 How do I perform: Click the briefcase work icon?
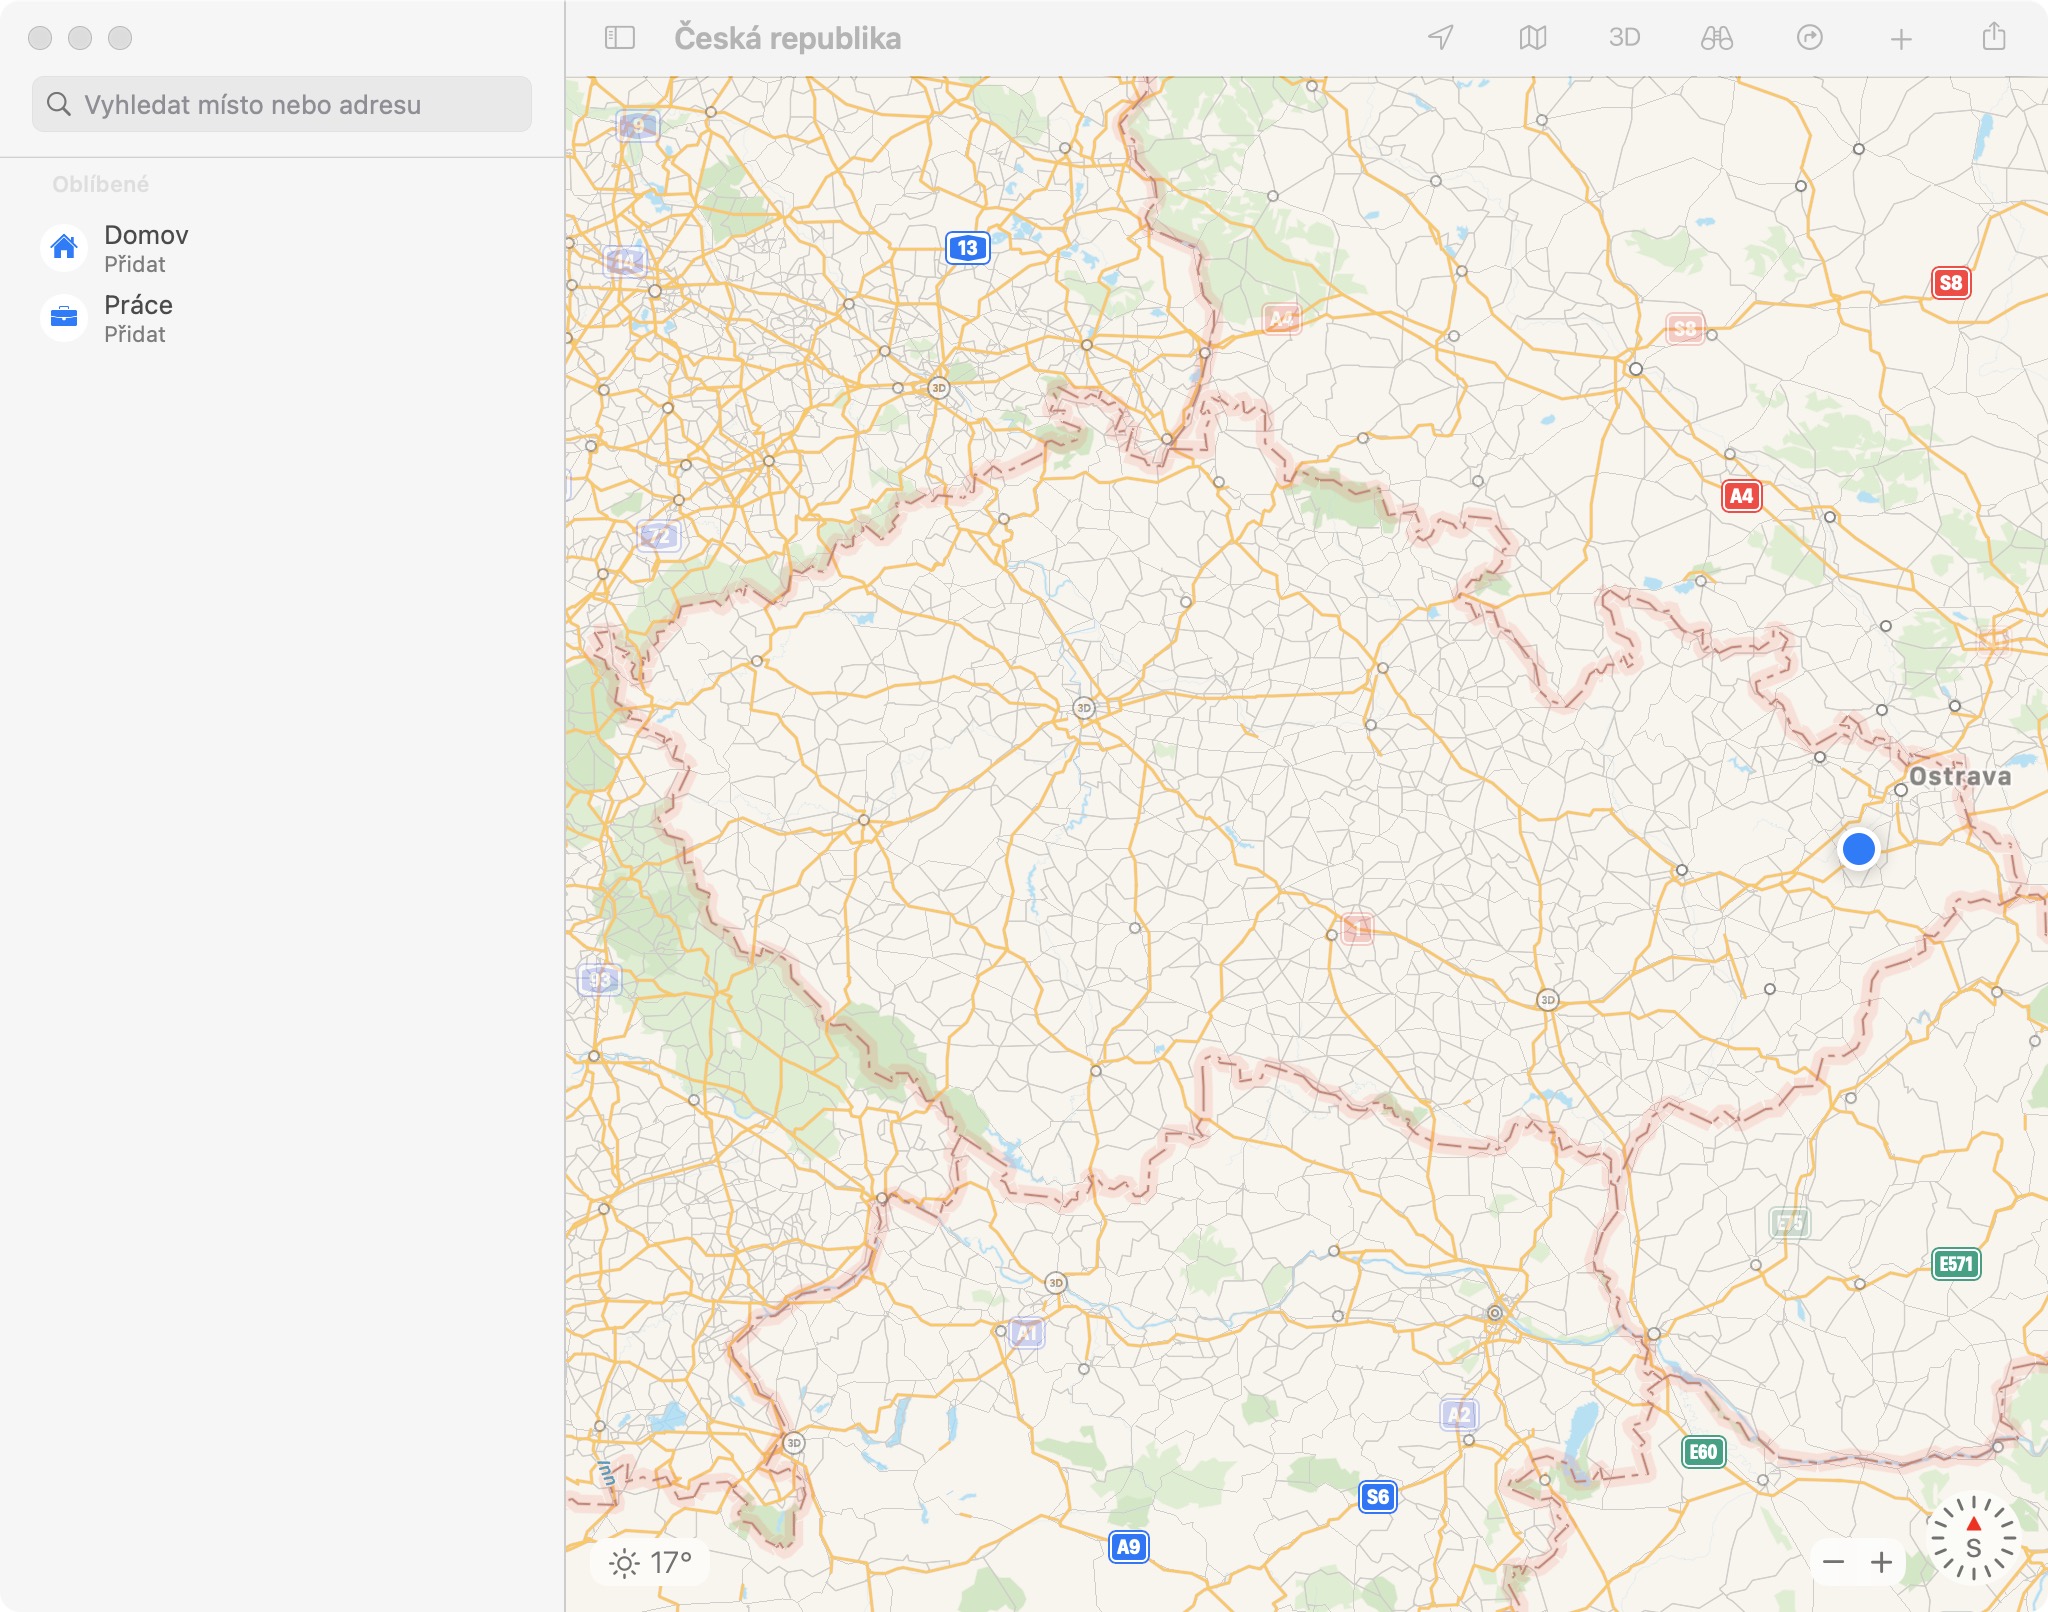[64, 317]
